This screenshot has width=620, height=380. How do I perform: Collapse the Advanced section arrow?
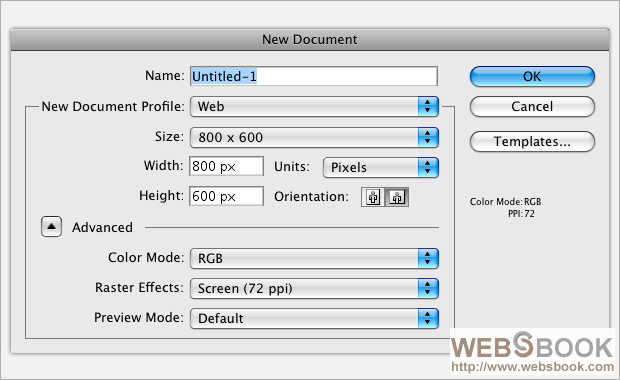click(x=51, y=227)
